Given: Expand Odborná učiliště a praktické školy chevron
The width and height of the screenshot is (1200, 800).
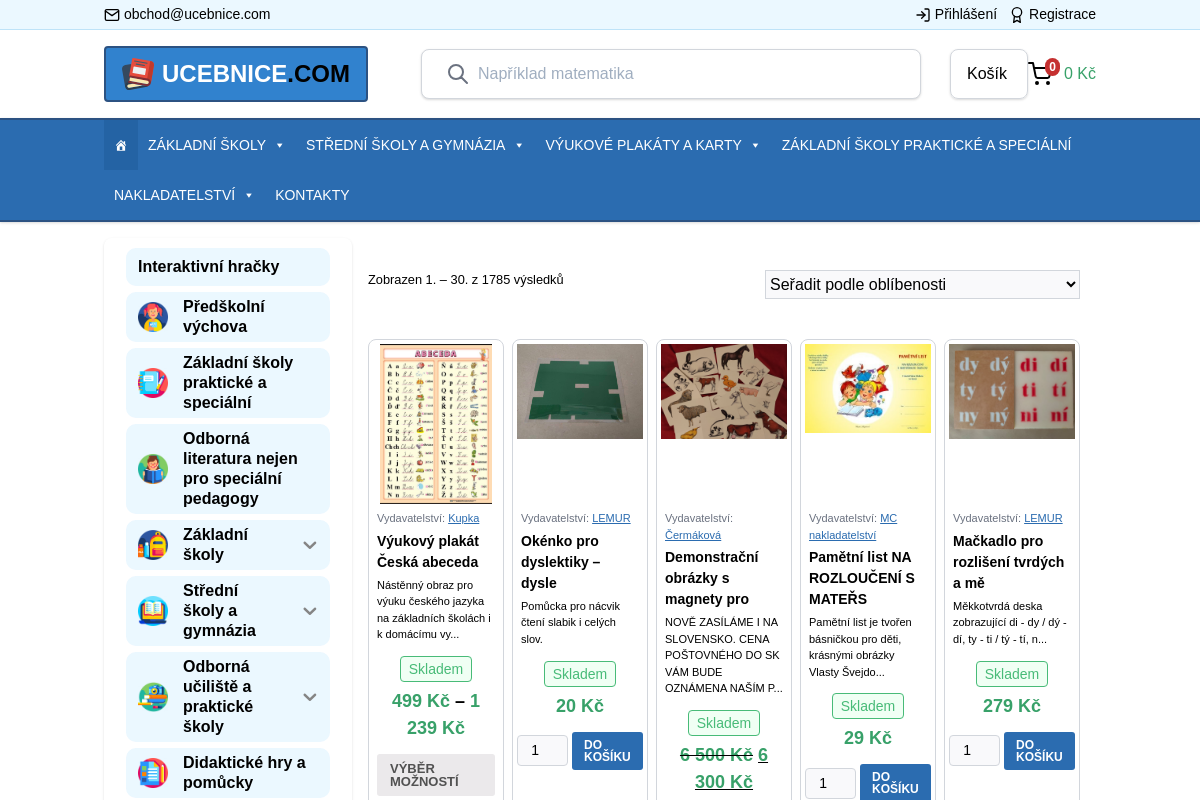Looking at the screenshot, I should coord(310,697).
